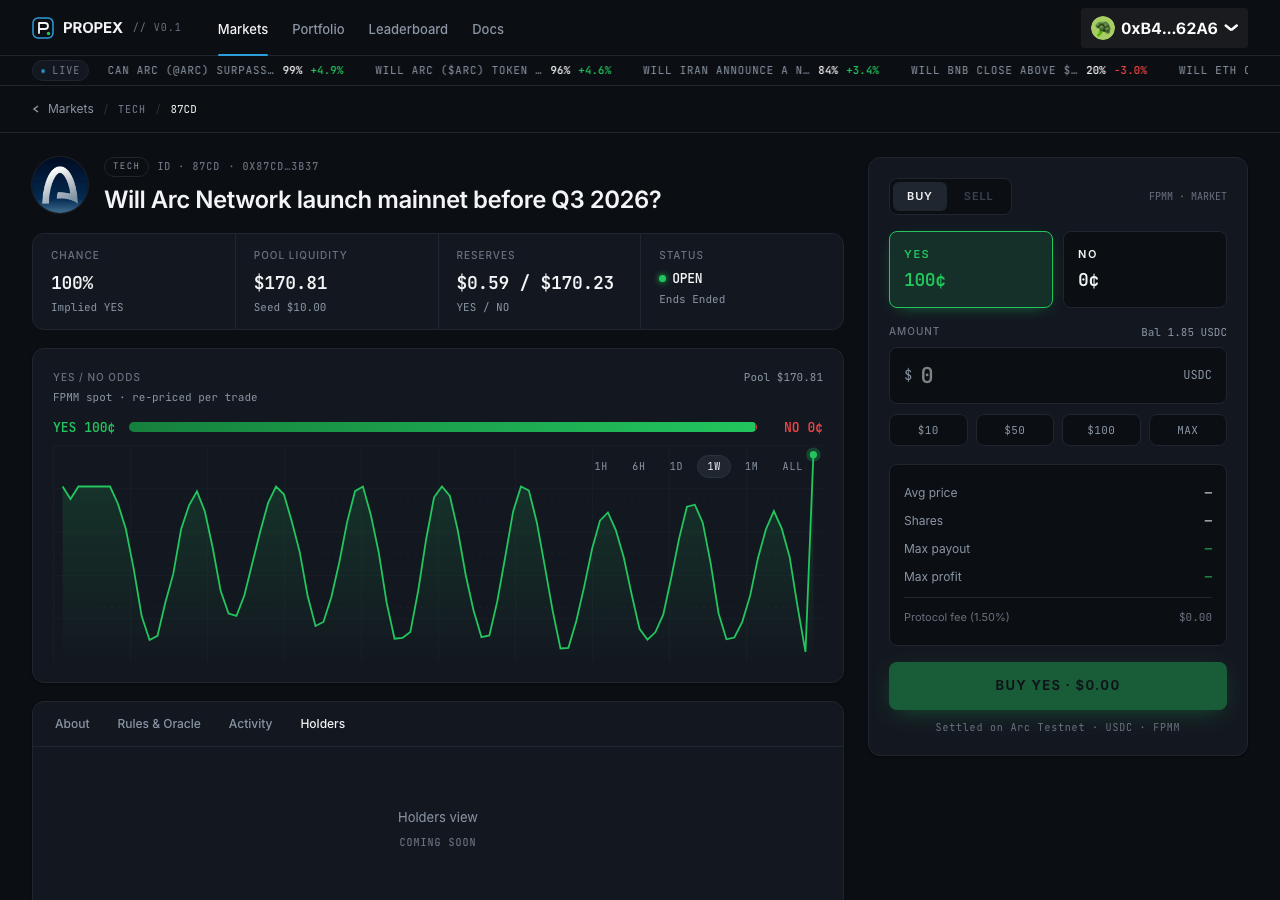Select the NO 0¢ outcome
The width and height of the screenshot is (1280, 900).
click(1144, 269)
